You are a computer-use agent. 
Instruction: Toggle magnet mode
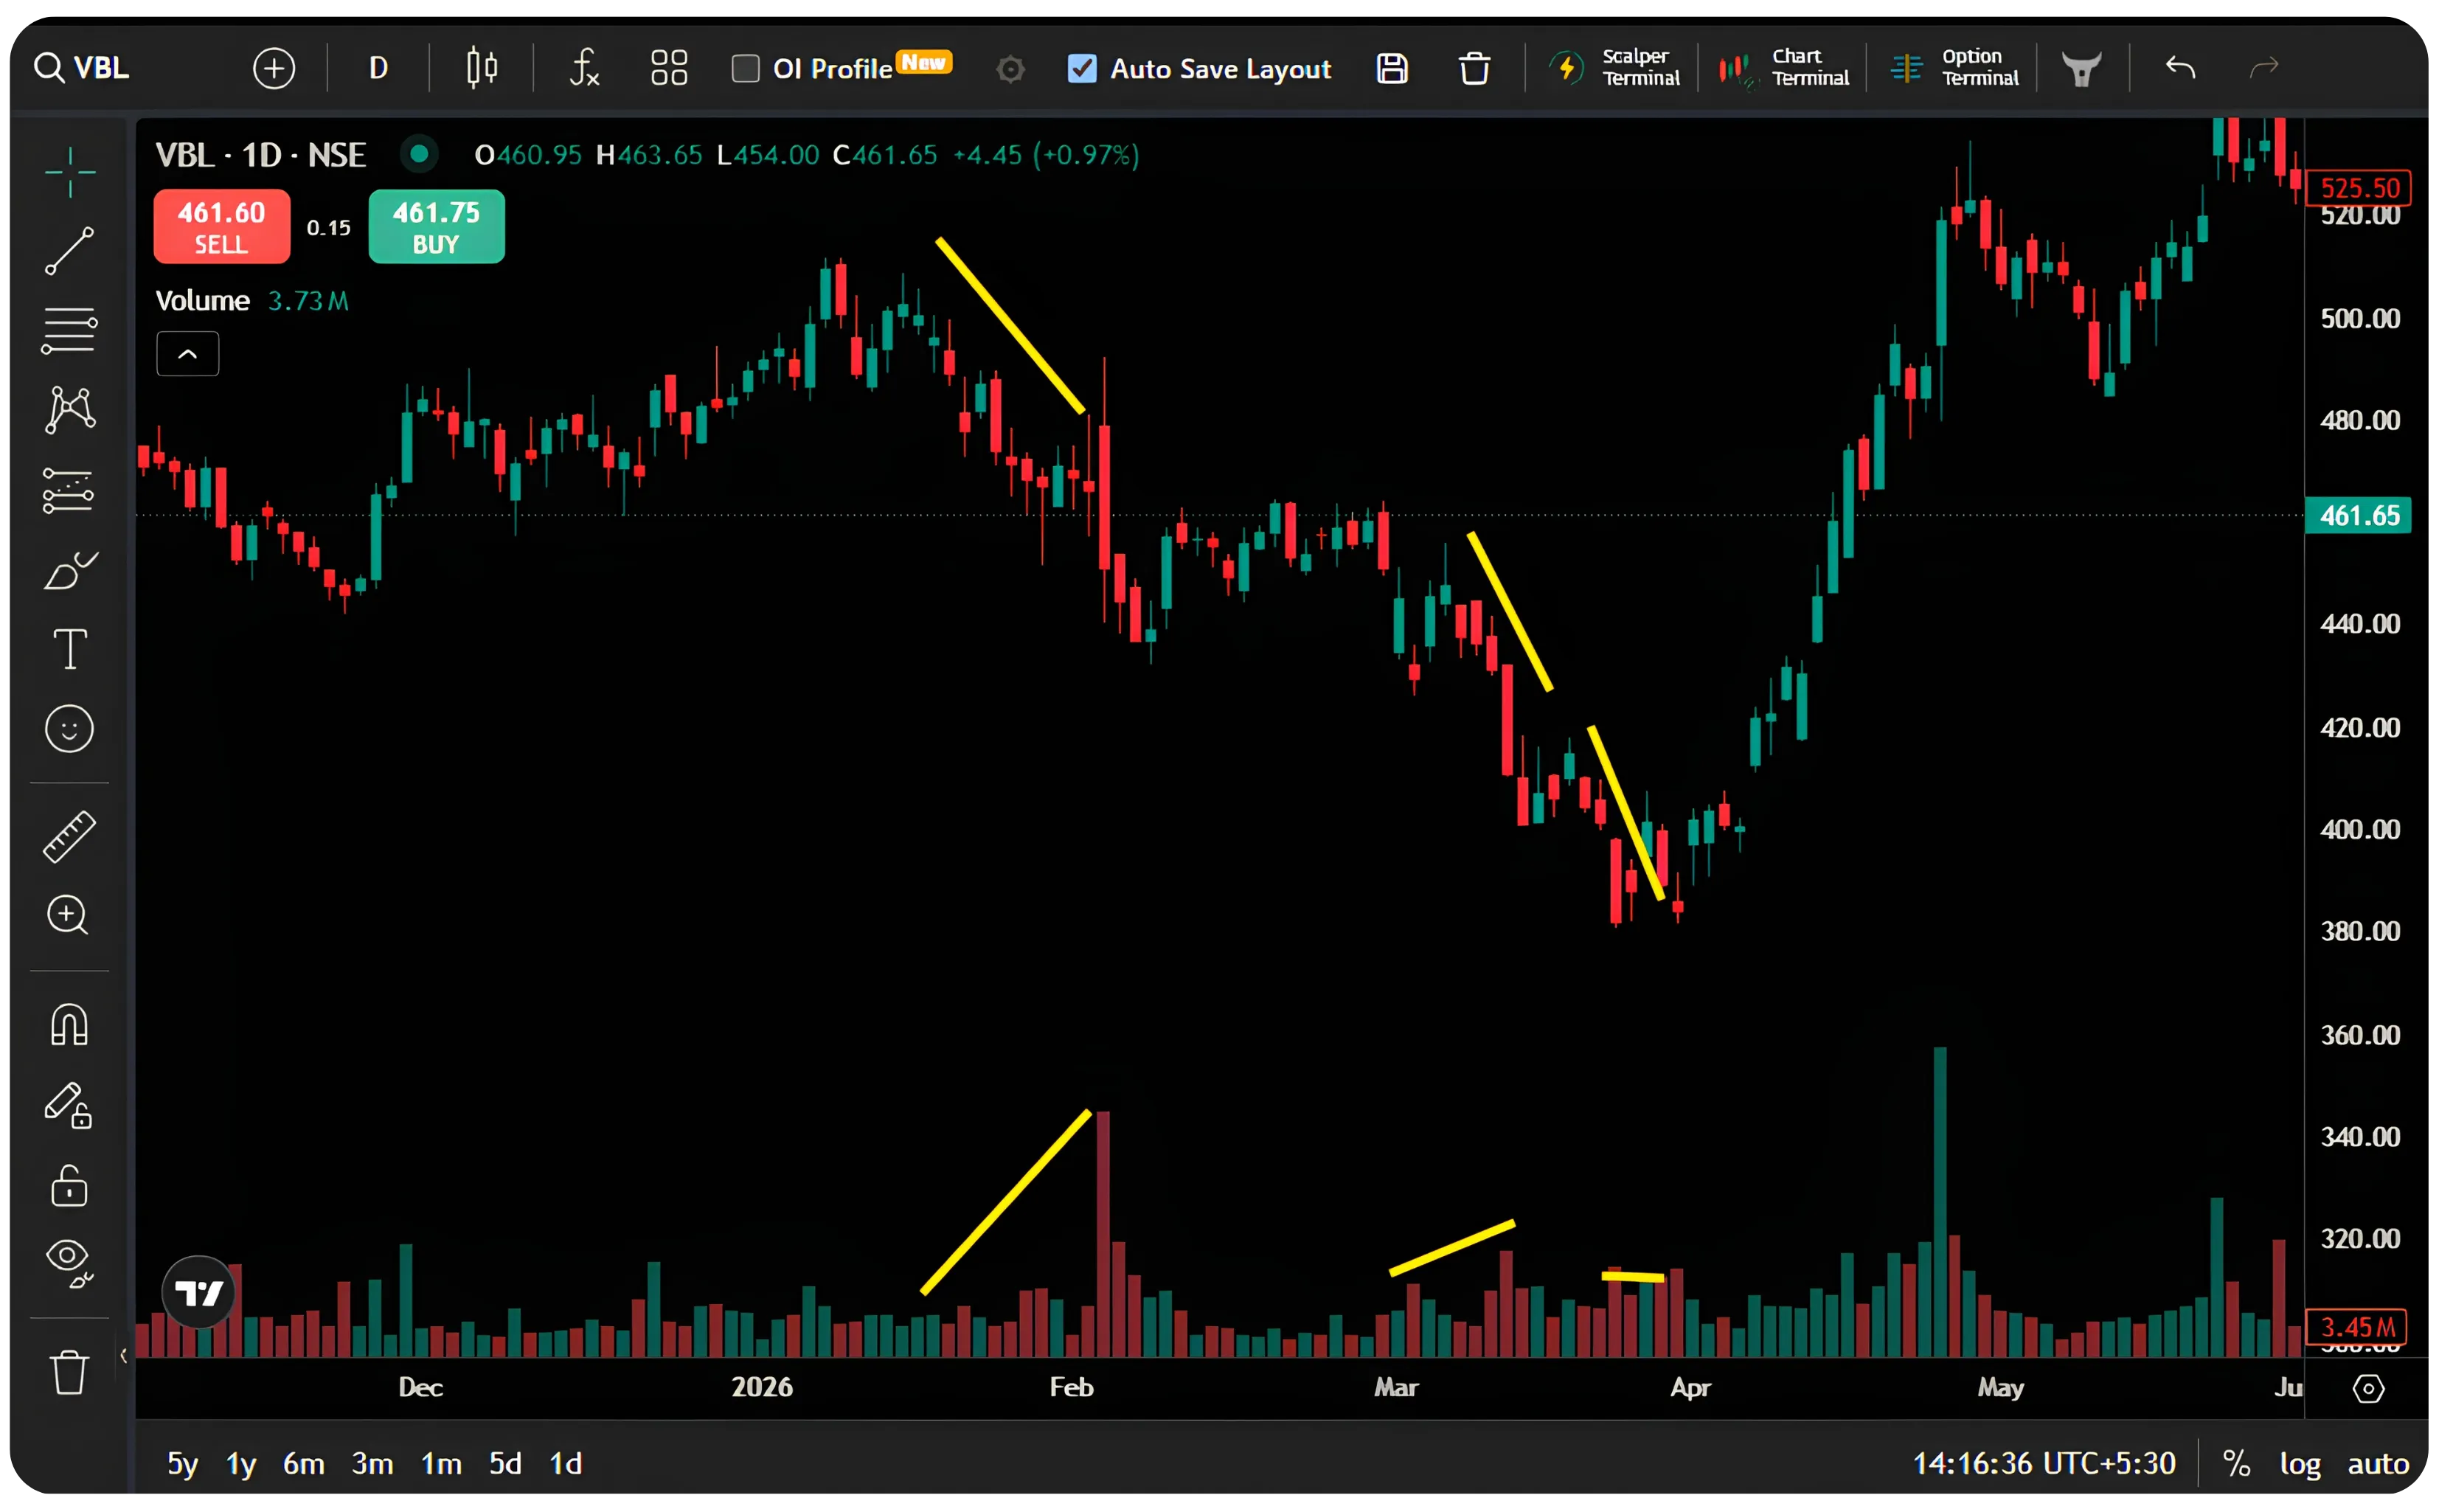70,1026
